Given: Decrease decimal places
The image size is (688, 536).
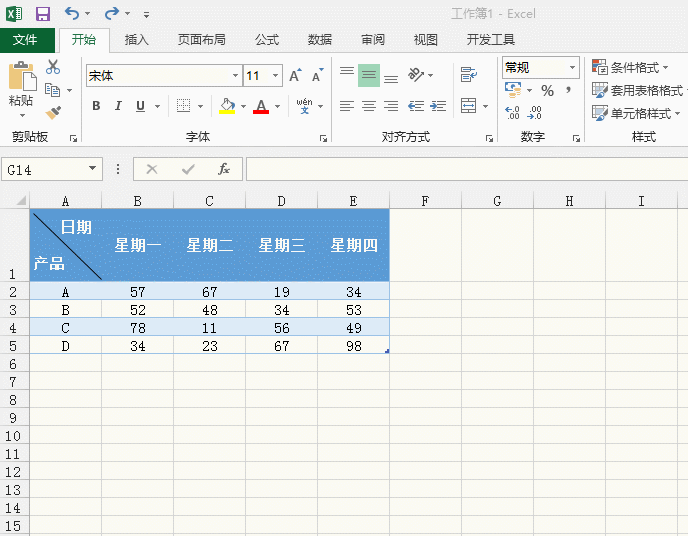Looking at the screenshot, I should [534, 113].
